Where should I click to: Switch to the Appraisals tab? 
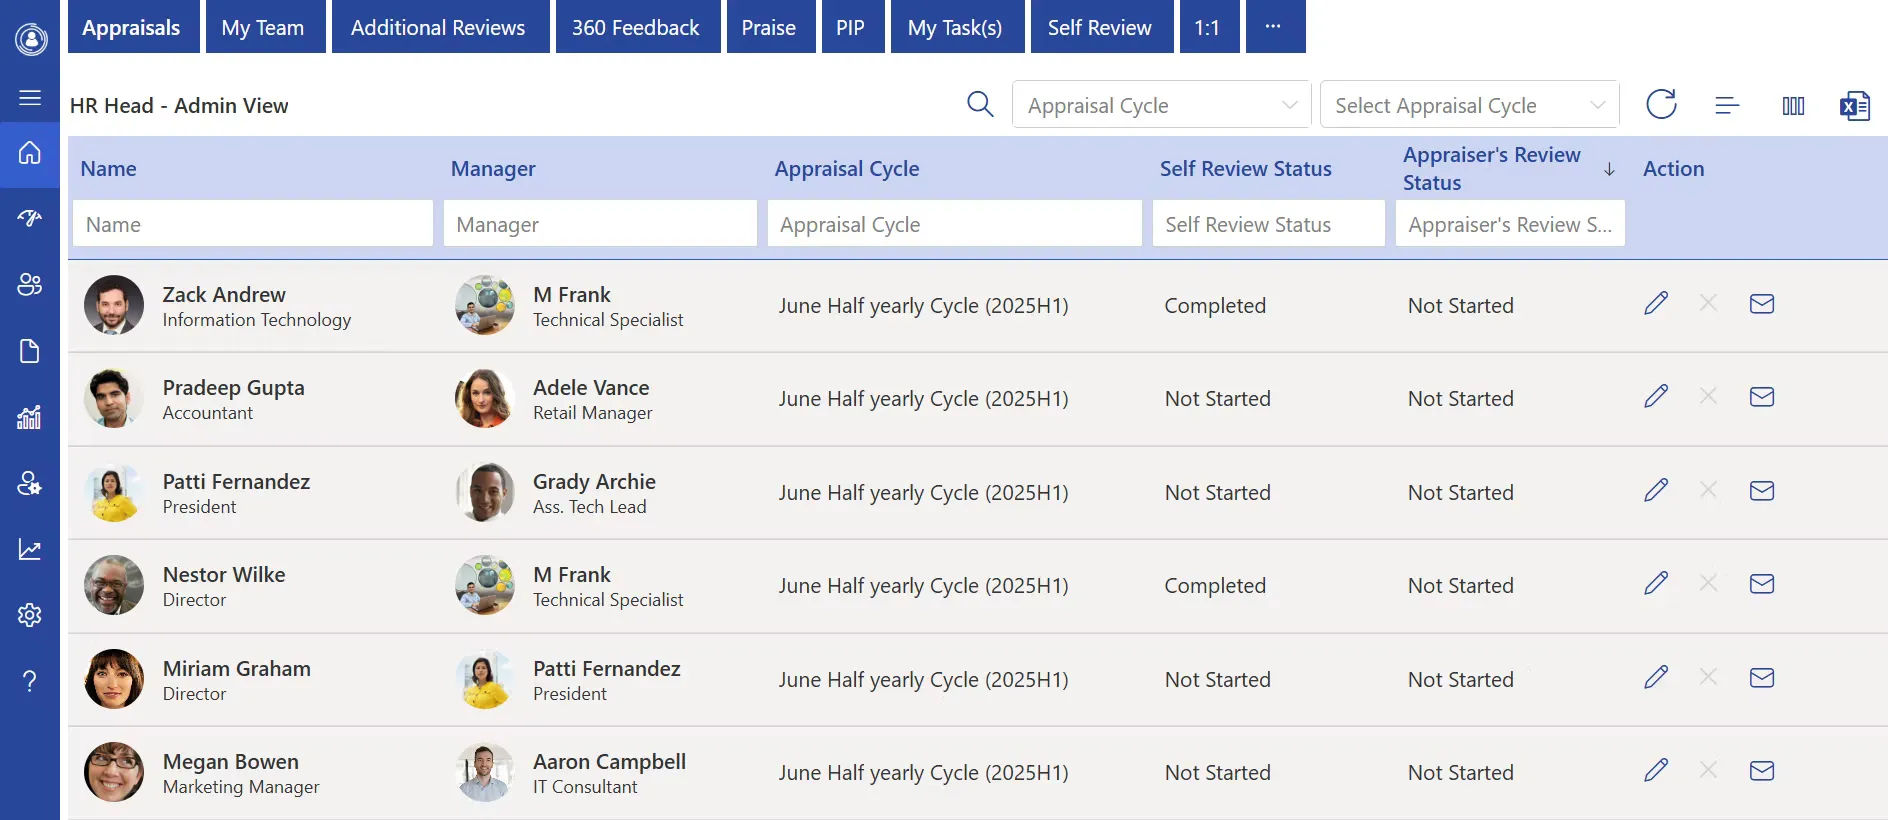(x=131, y=27)
